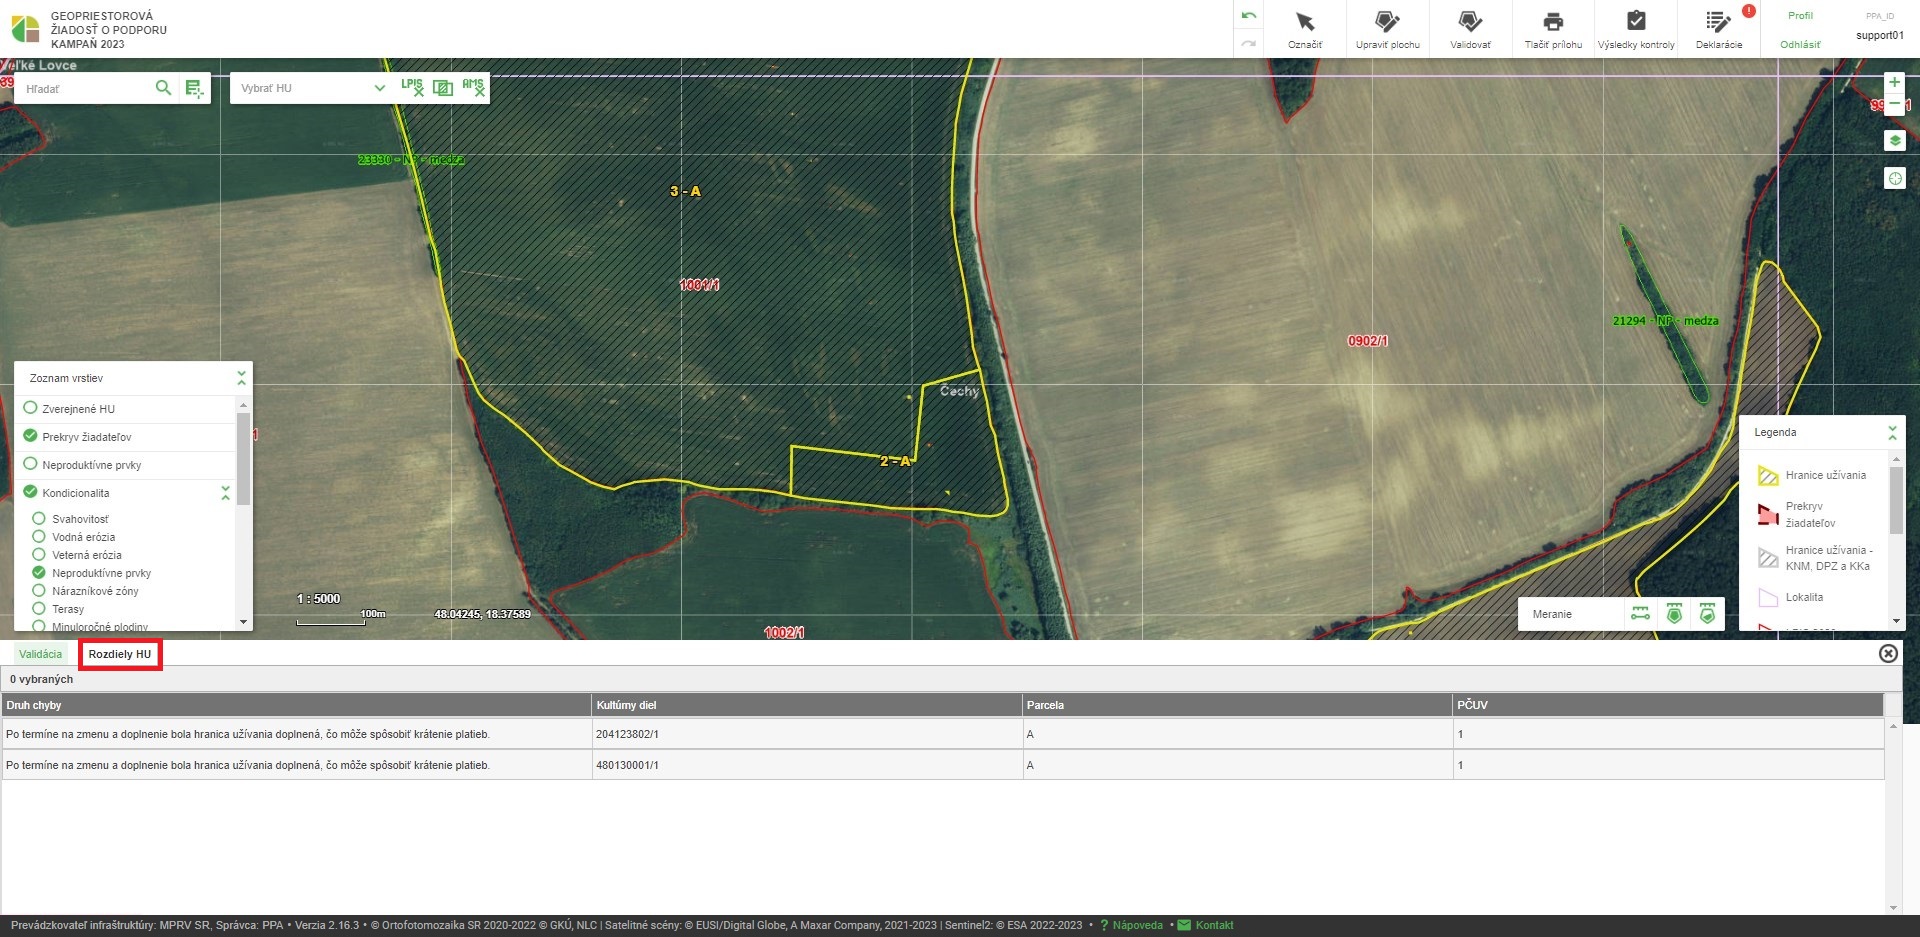The image size is (1920, 937).
Task: Click layer list scrollbar up arrow
Action: tap(243, 405)
